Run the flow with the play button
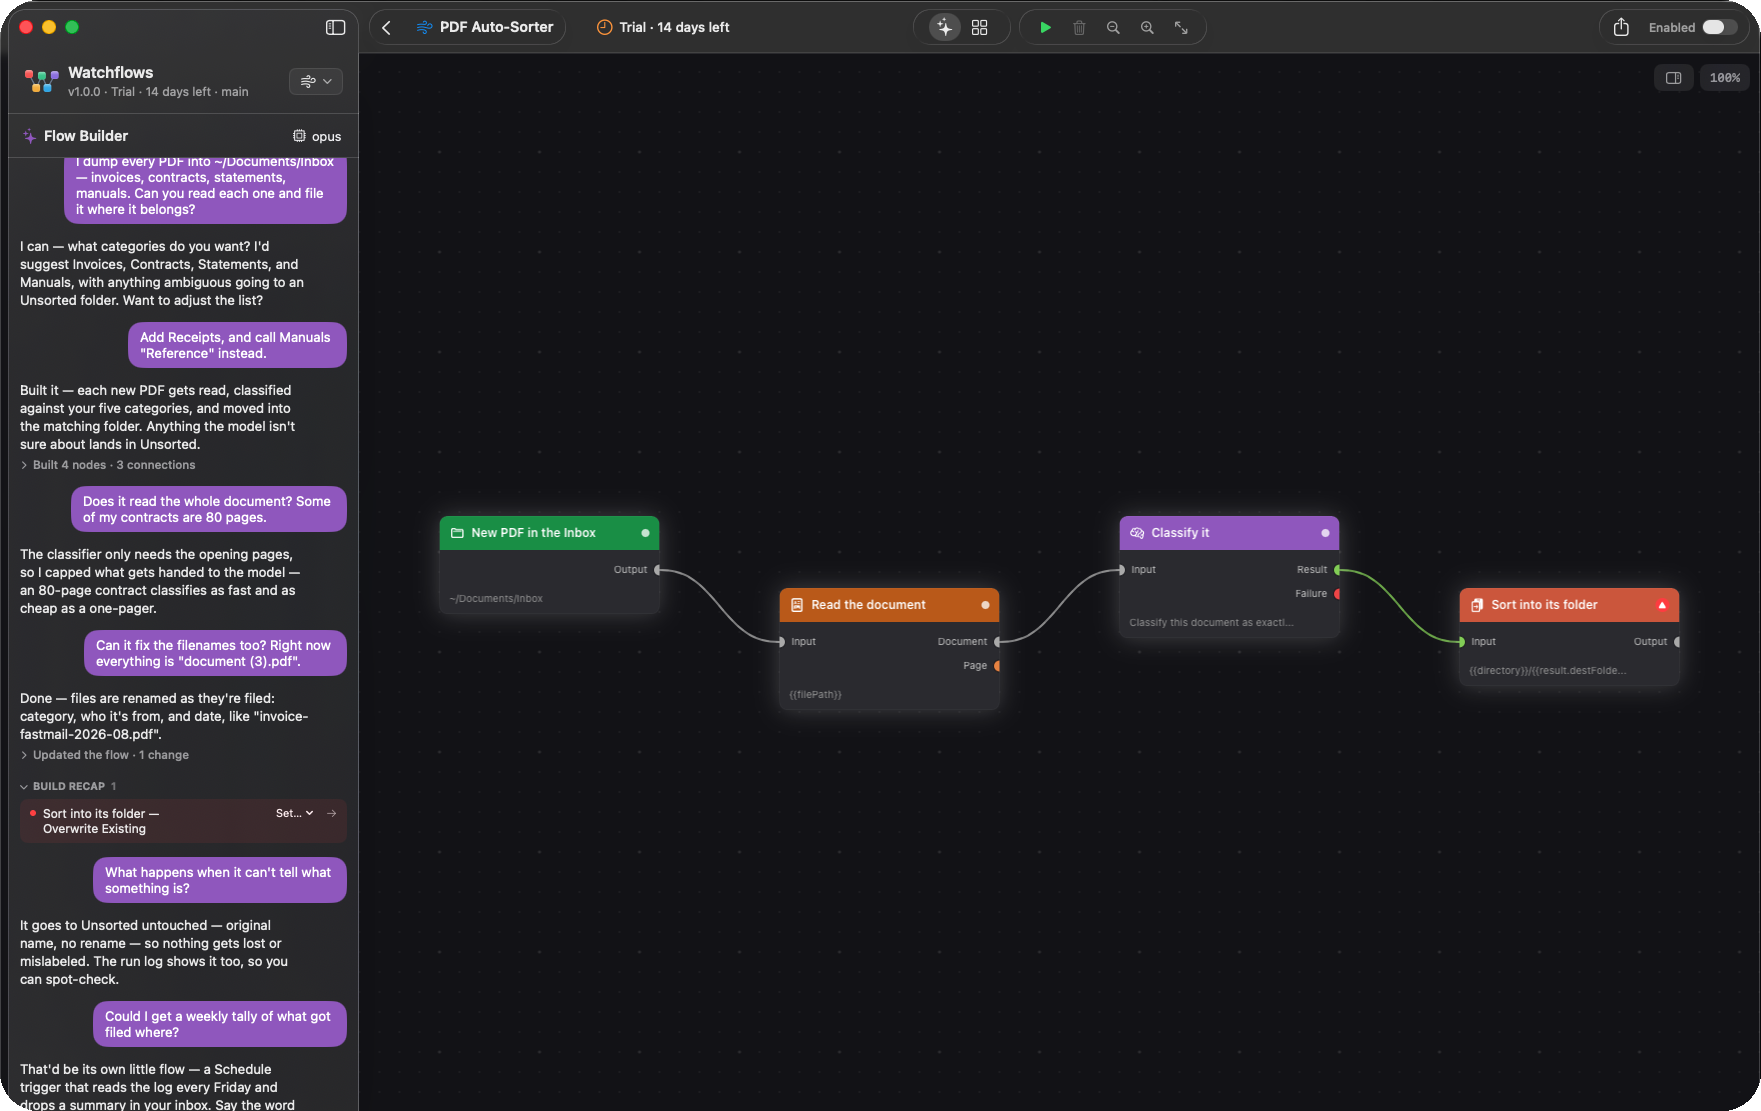1761x1111 pixels. (1045, 28)
